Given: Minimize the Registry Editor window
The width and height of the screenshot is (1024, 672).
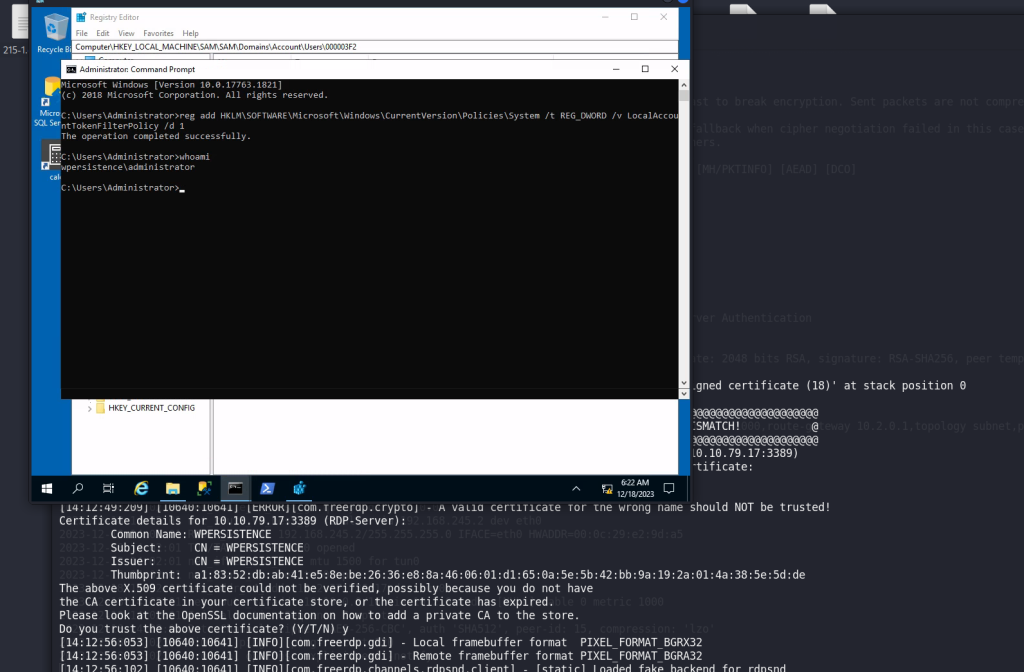Looking at the screenshot, I should click(x=605, y=17).
